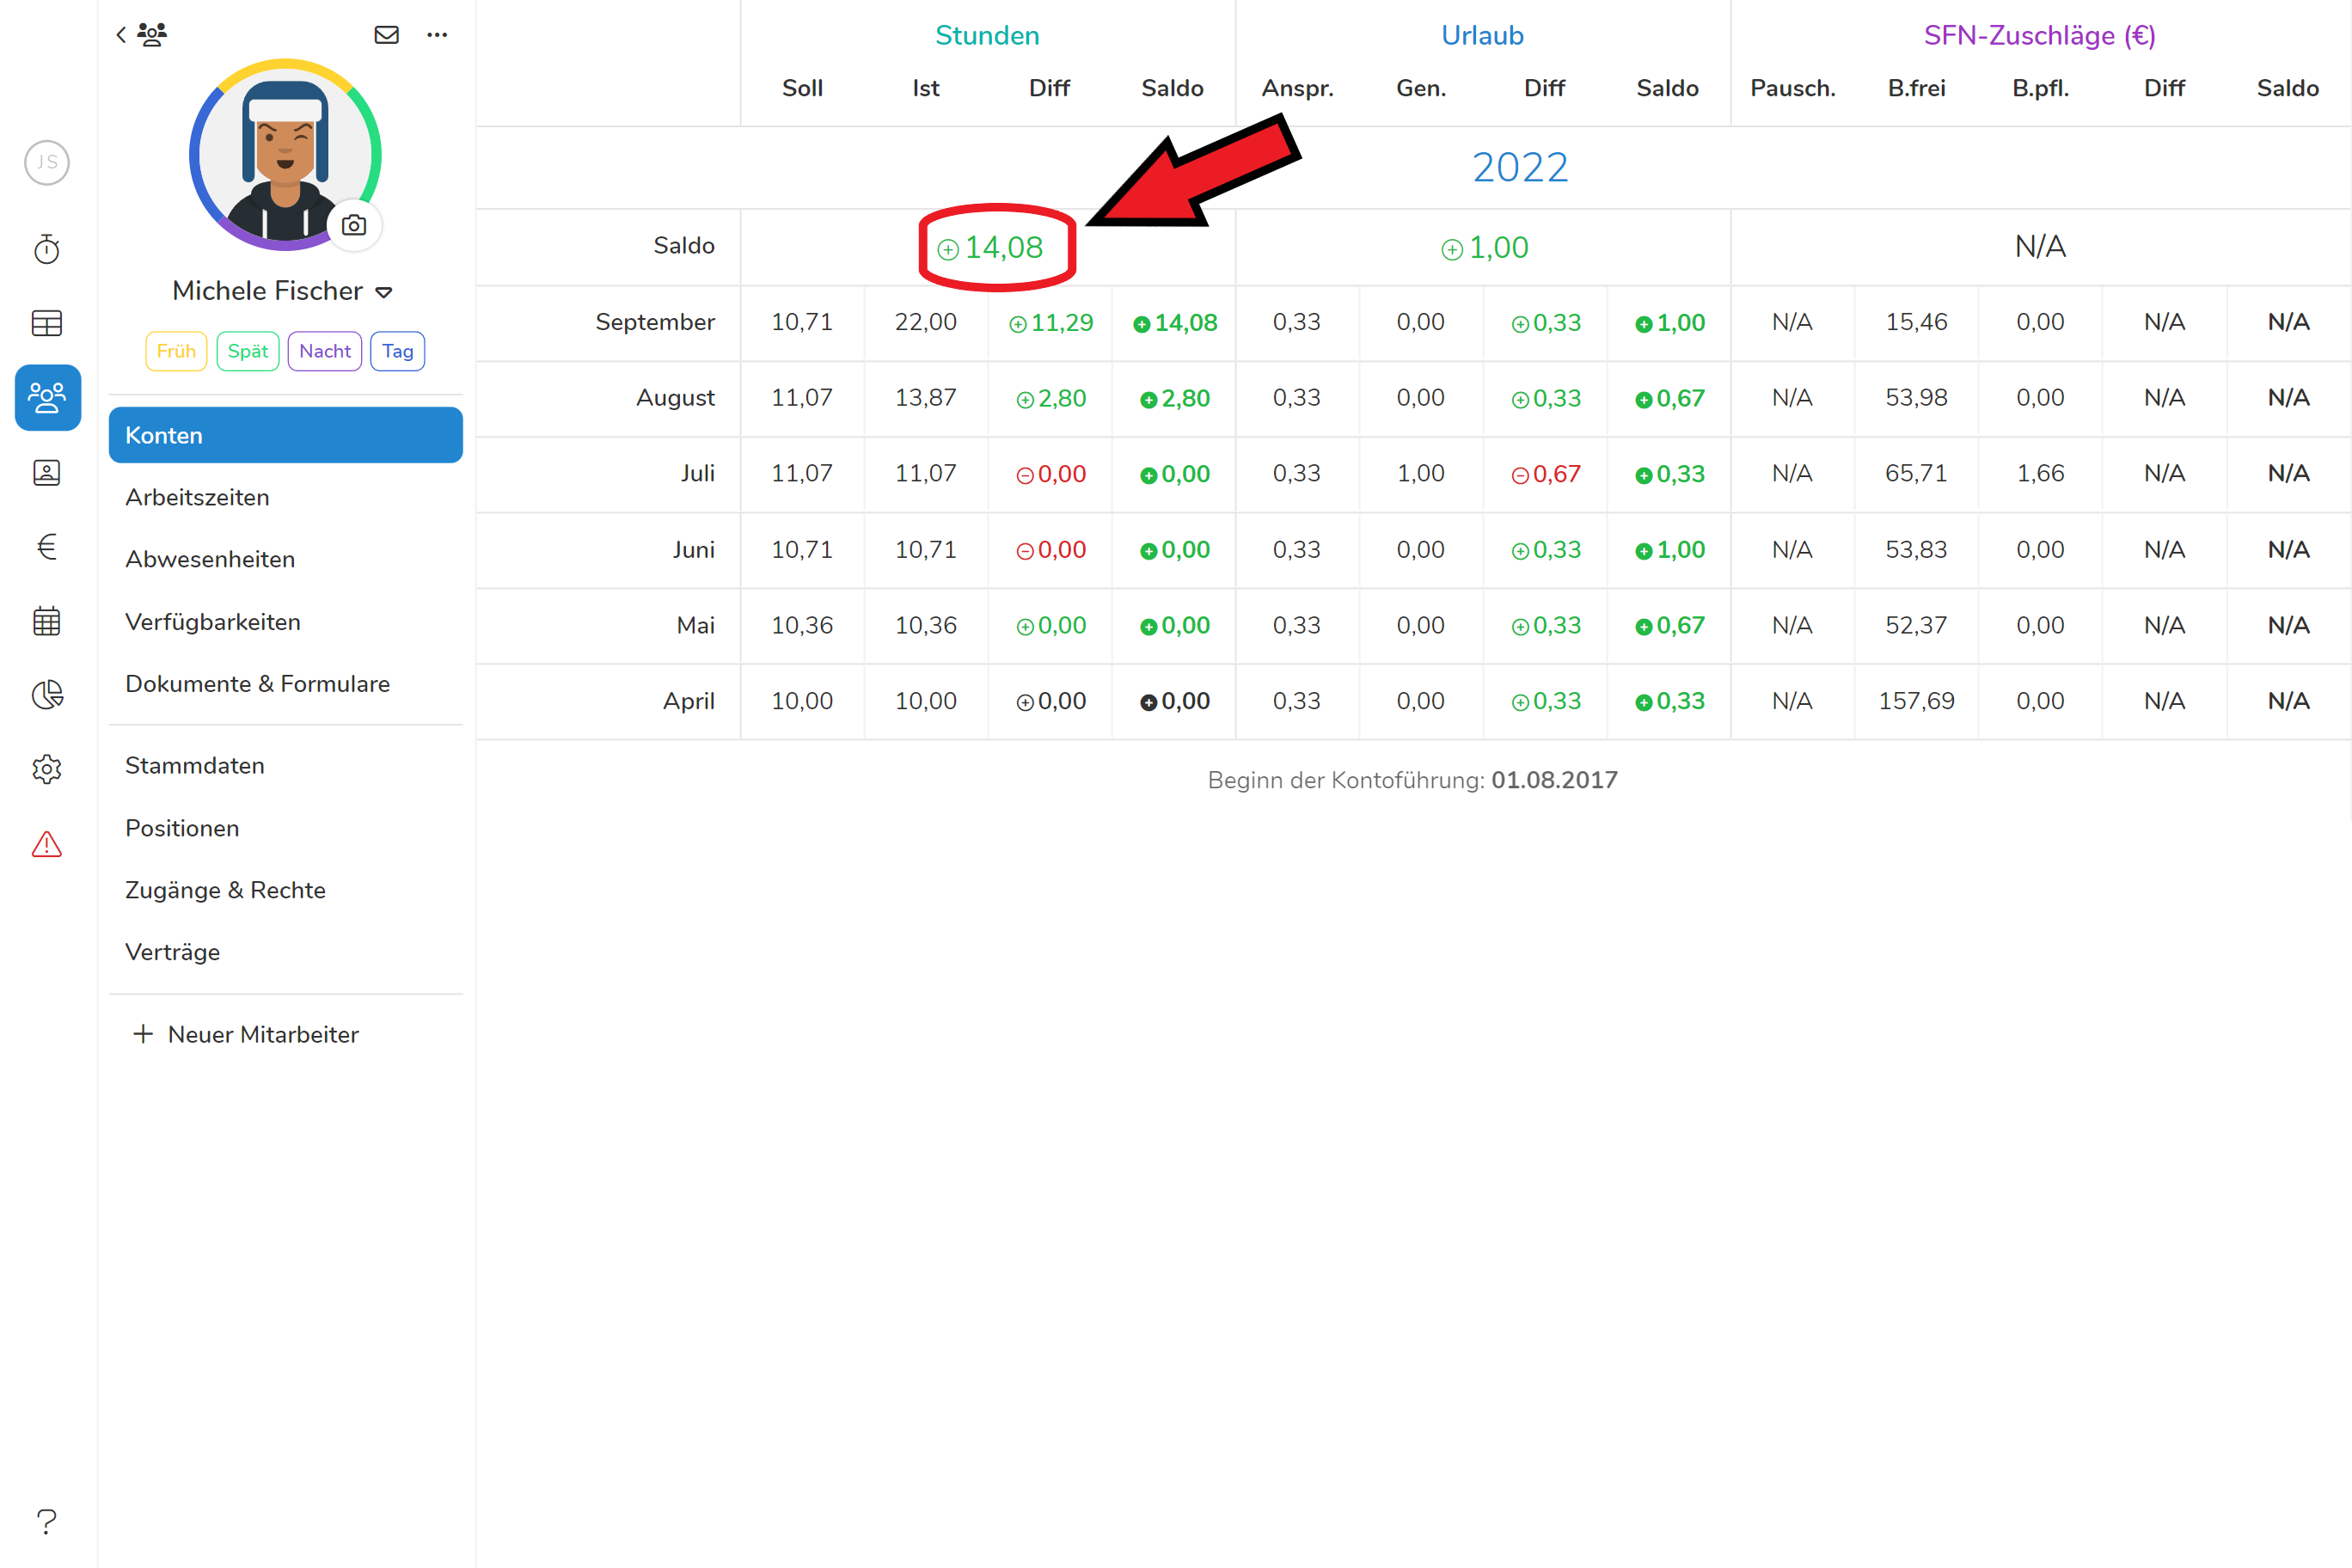
Task: Open the calendar grid icon
Action: pyautogui.click(x=47, y=621)
